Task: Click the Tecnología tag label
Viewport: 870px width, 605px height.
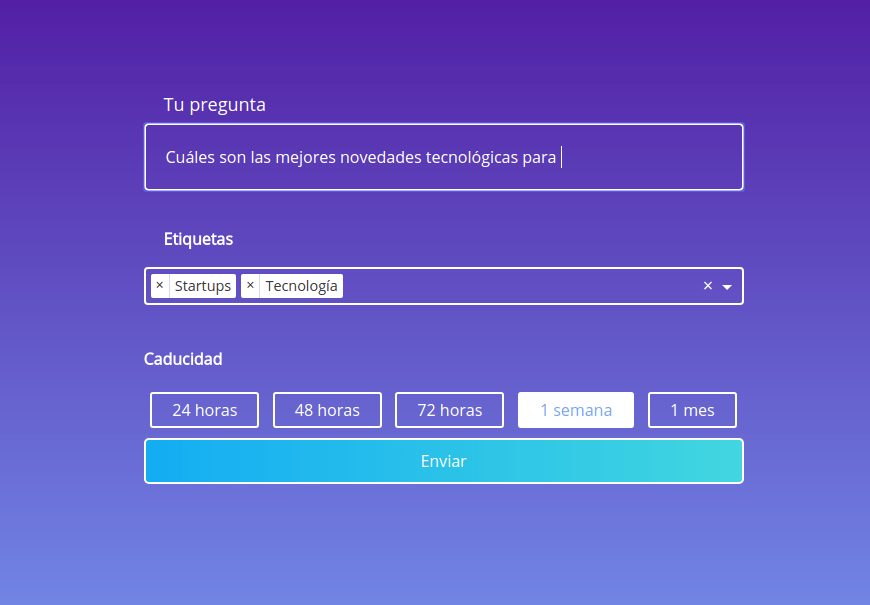Action: (301, 286)
